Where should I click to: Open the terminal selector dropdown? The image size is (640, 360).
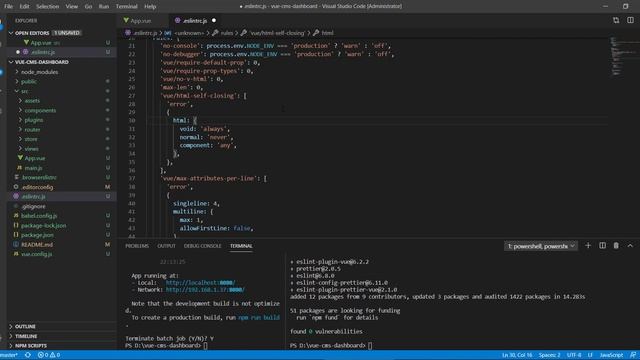541,246
